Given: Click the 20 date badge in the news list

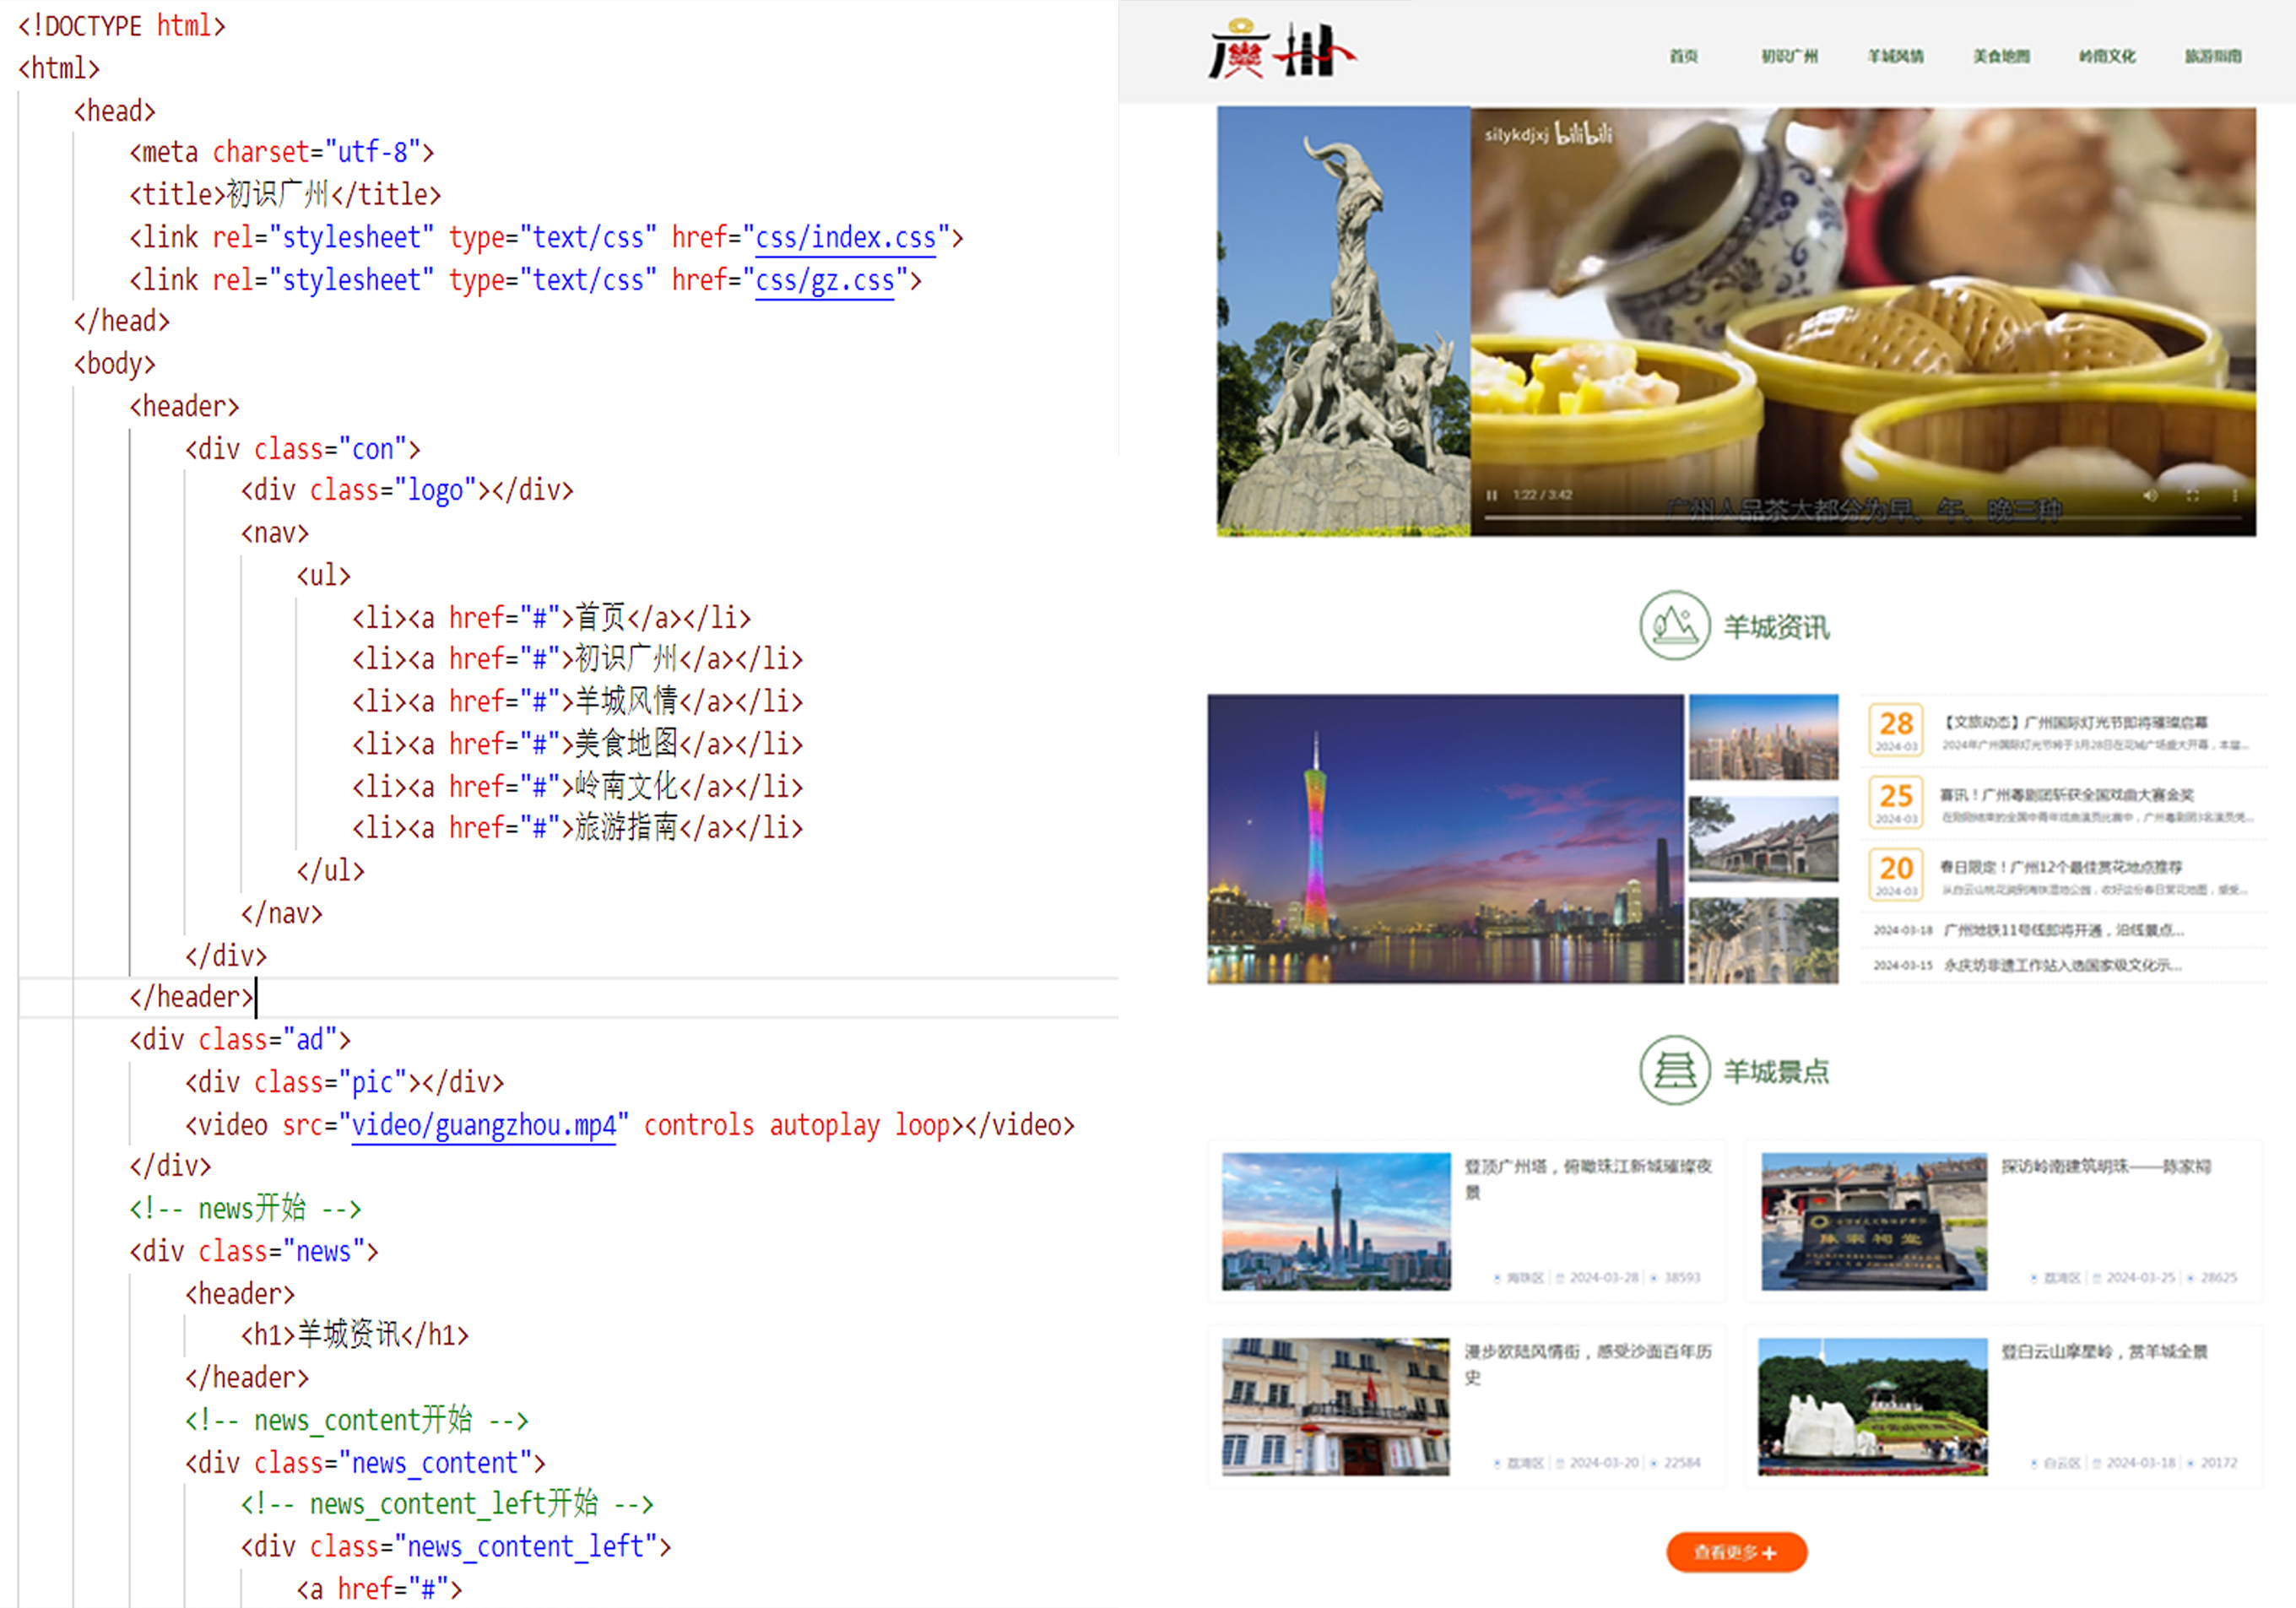Looking at the screenshot, I should (1896, 874).
